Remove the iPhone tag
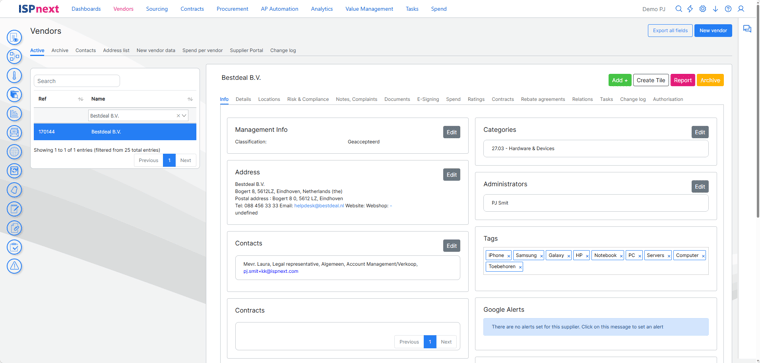 pos(508,255)
